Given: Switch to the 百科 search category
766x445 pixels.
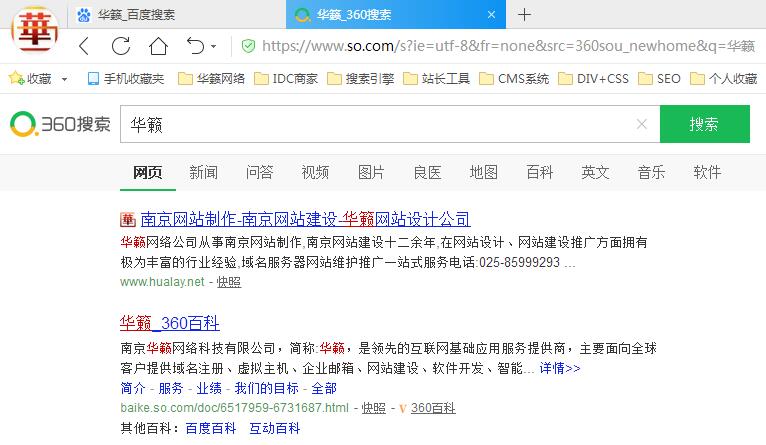Looking at the screenshot, I should 539,172.
